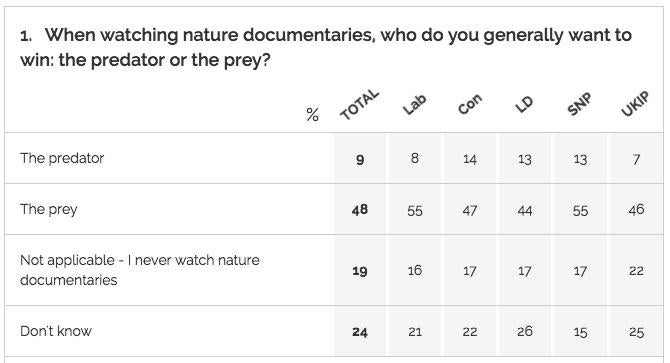Click the question title text

coord(326,47)
